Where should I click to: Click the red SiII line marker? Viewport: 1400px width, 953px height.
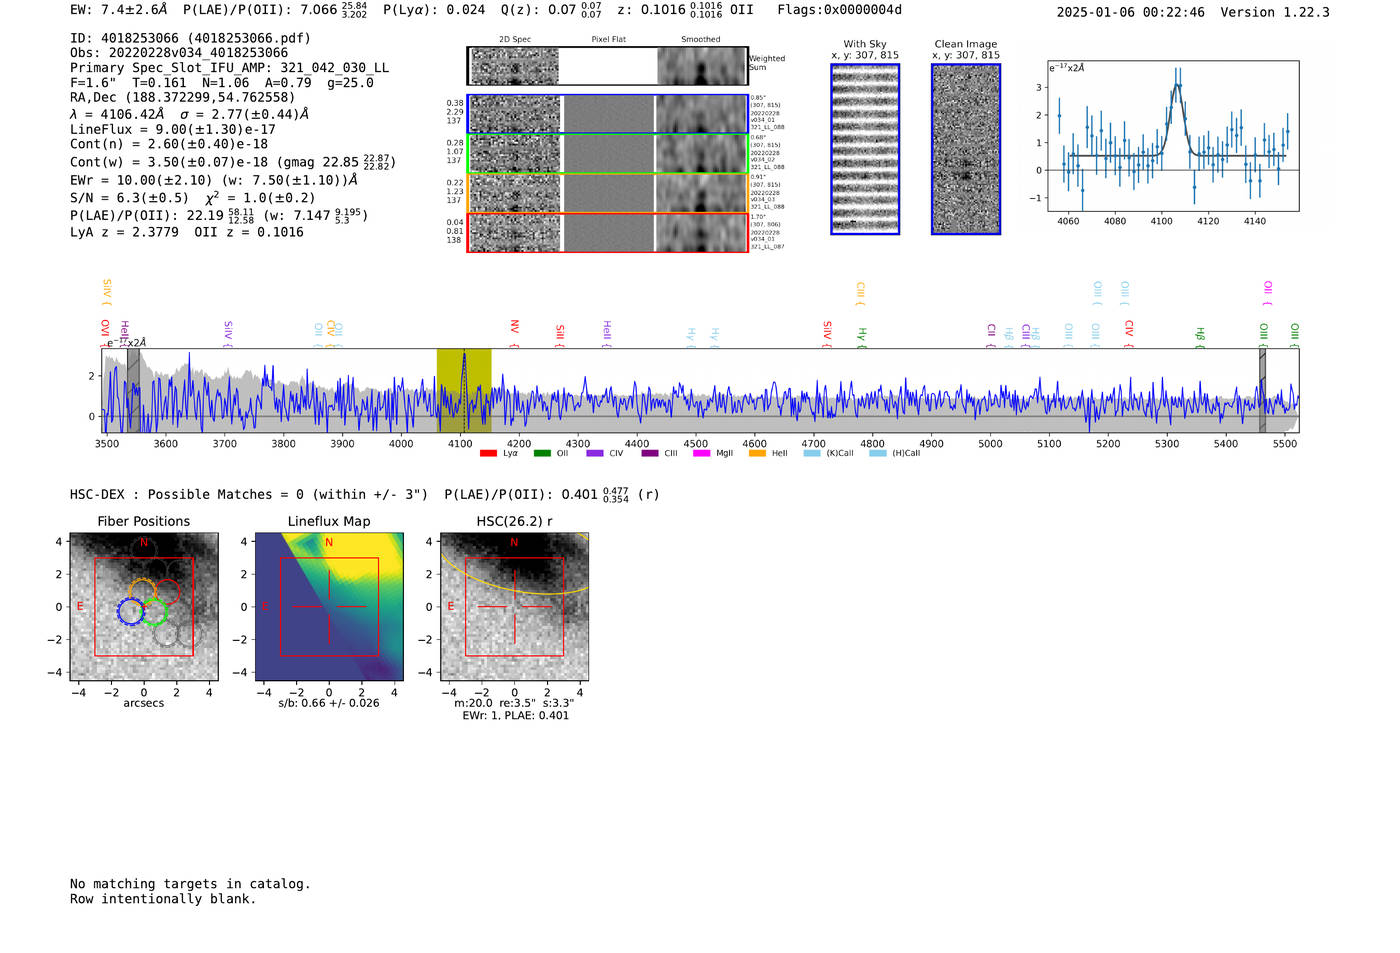560,334
